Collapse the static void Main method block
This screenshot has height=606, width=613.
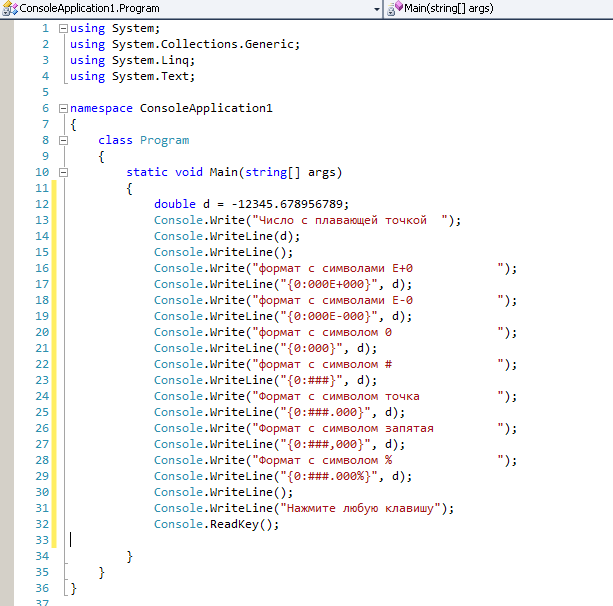tap(63, 172)
